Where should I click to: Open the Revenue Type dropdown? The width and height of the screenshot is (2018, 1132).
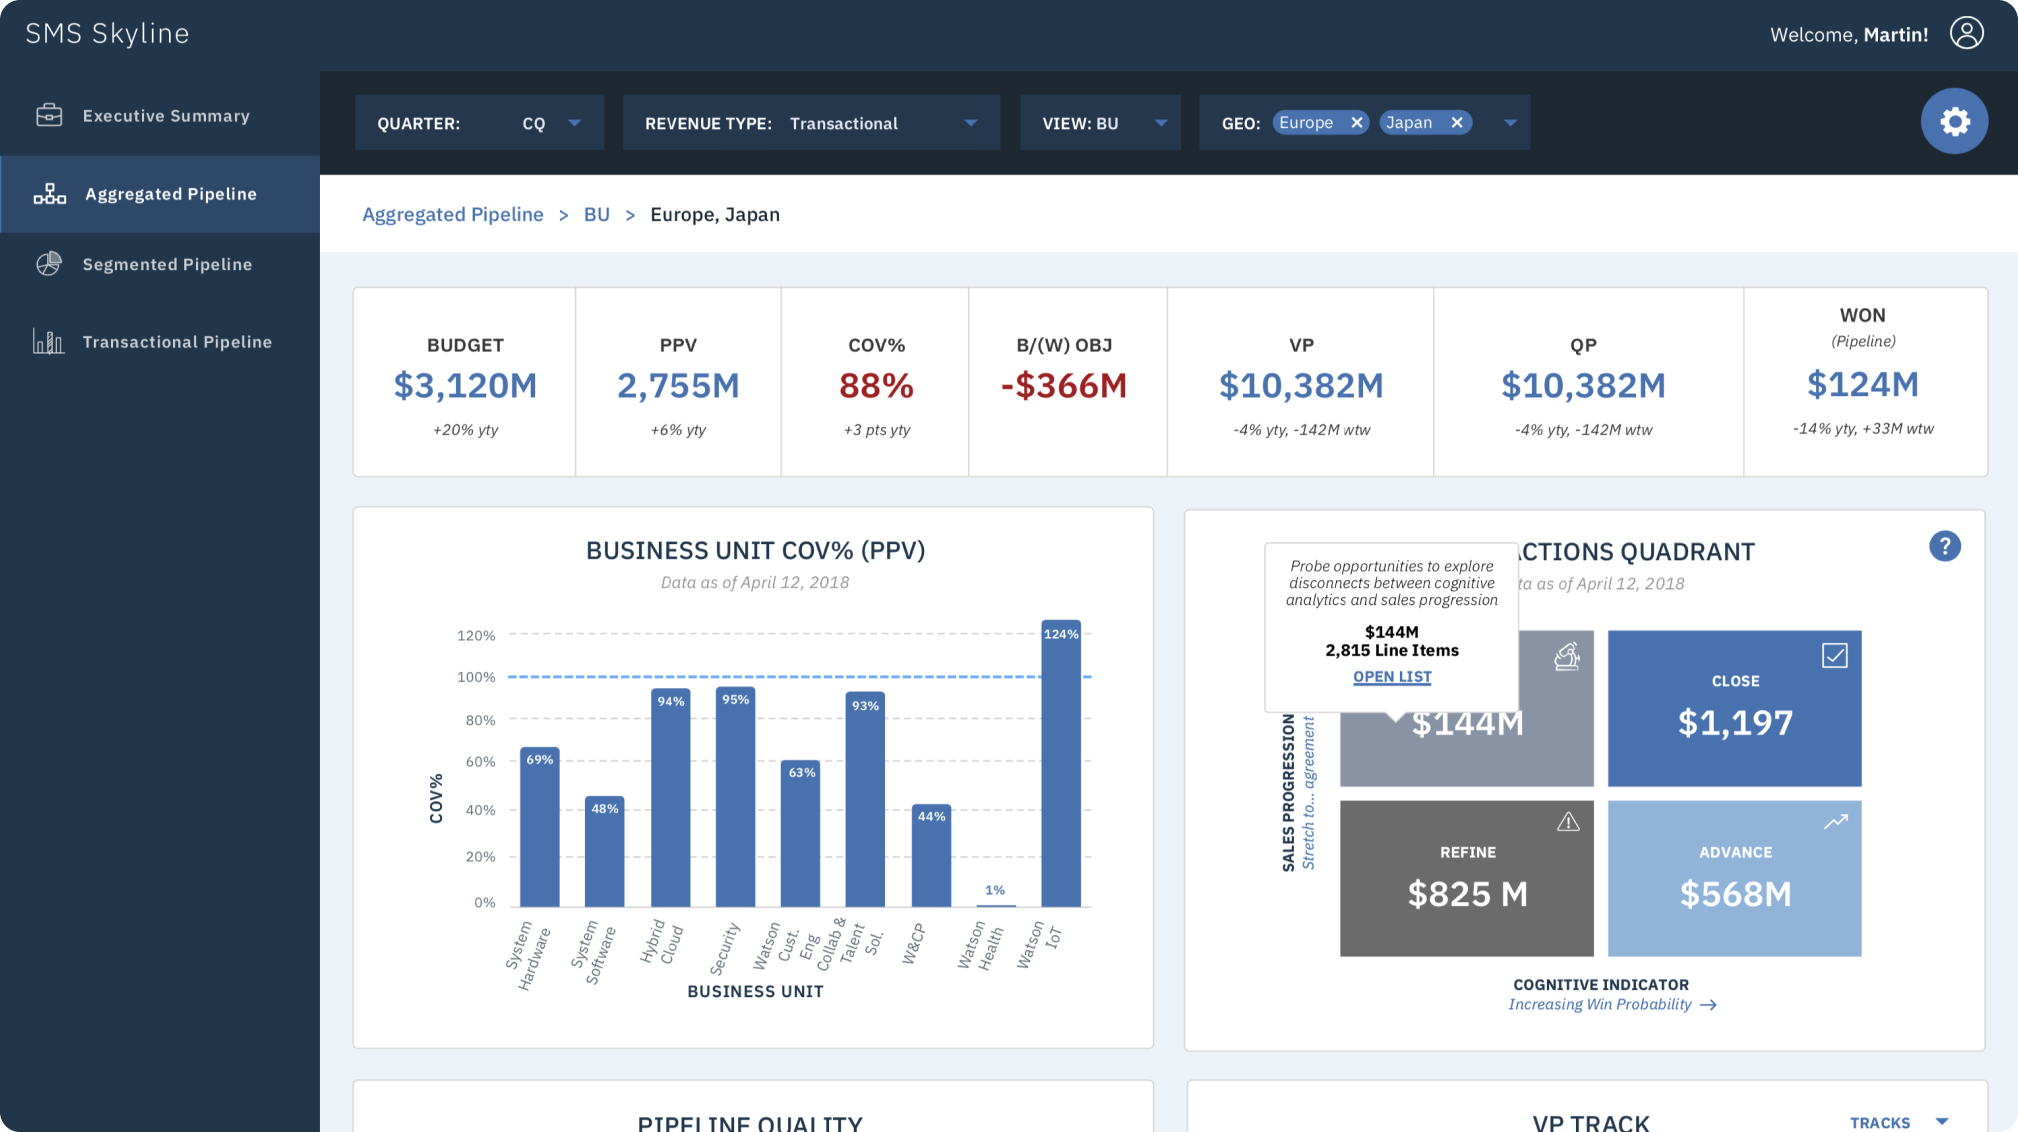970,123
